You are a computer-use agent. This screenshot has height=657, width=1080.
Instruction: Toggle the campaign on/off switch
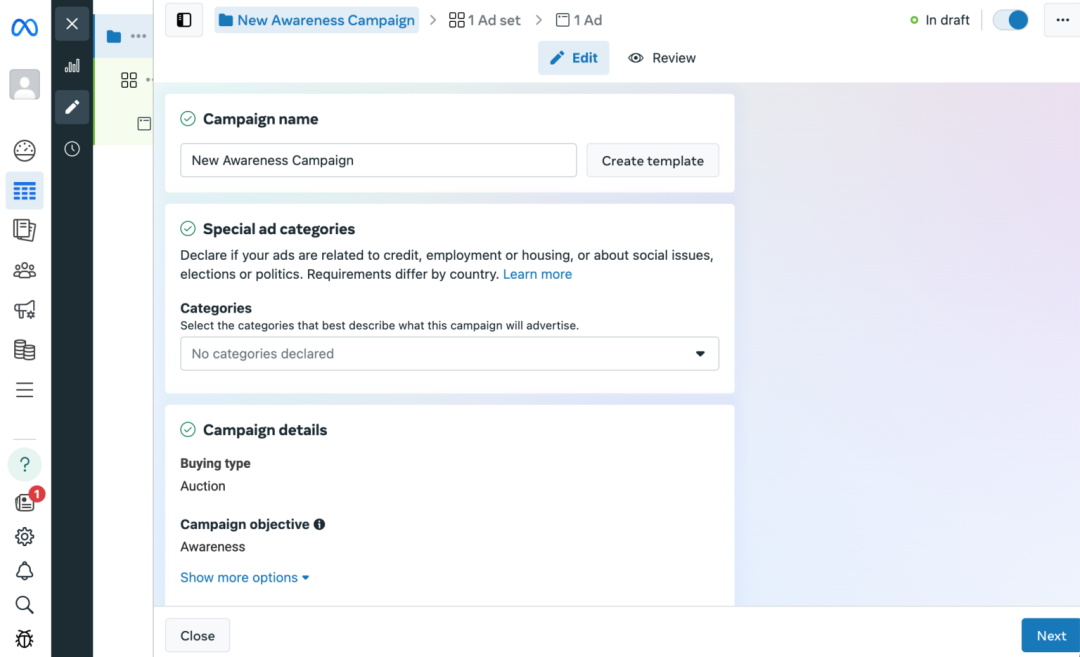pyautogui.click(x=1010, y=20)
